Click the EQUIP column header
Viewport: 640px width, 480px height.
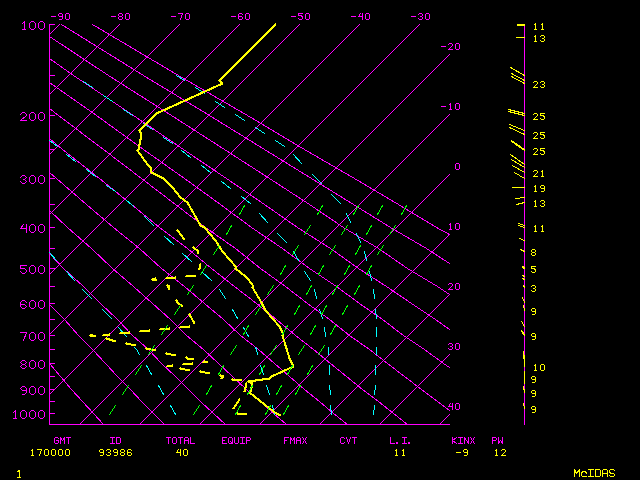pyautogui.click(x=237, y=440)
